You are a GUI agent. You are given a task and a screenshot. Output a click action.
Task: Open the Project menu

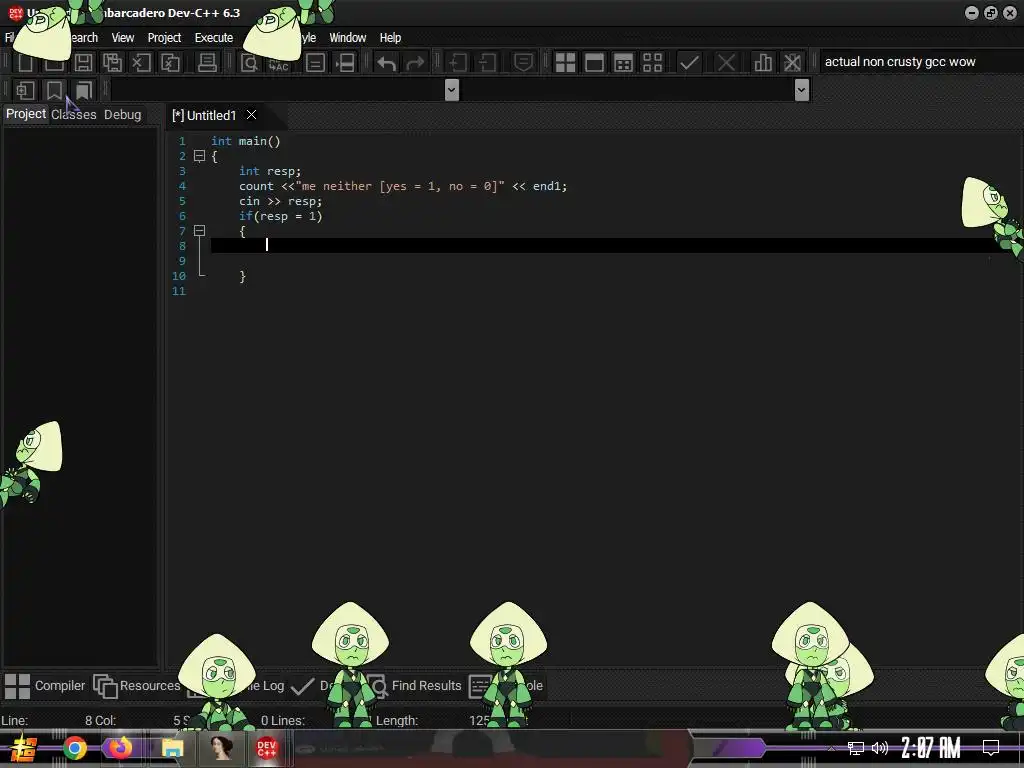164,38
